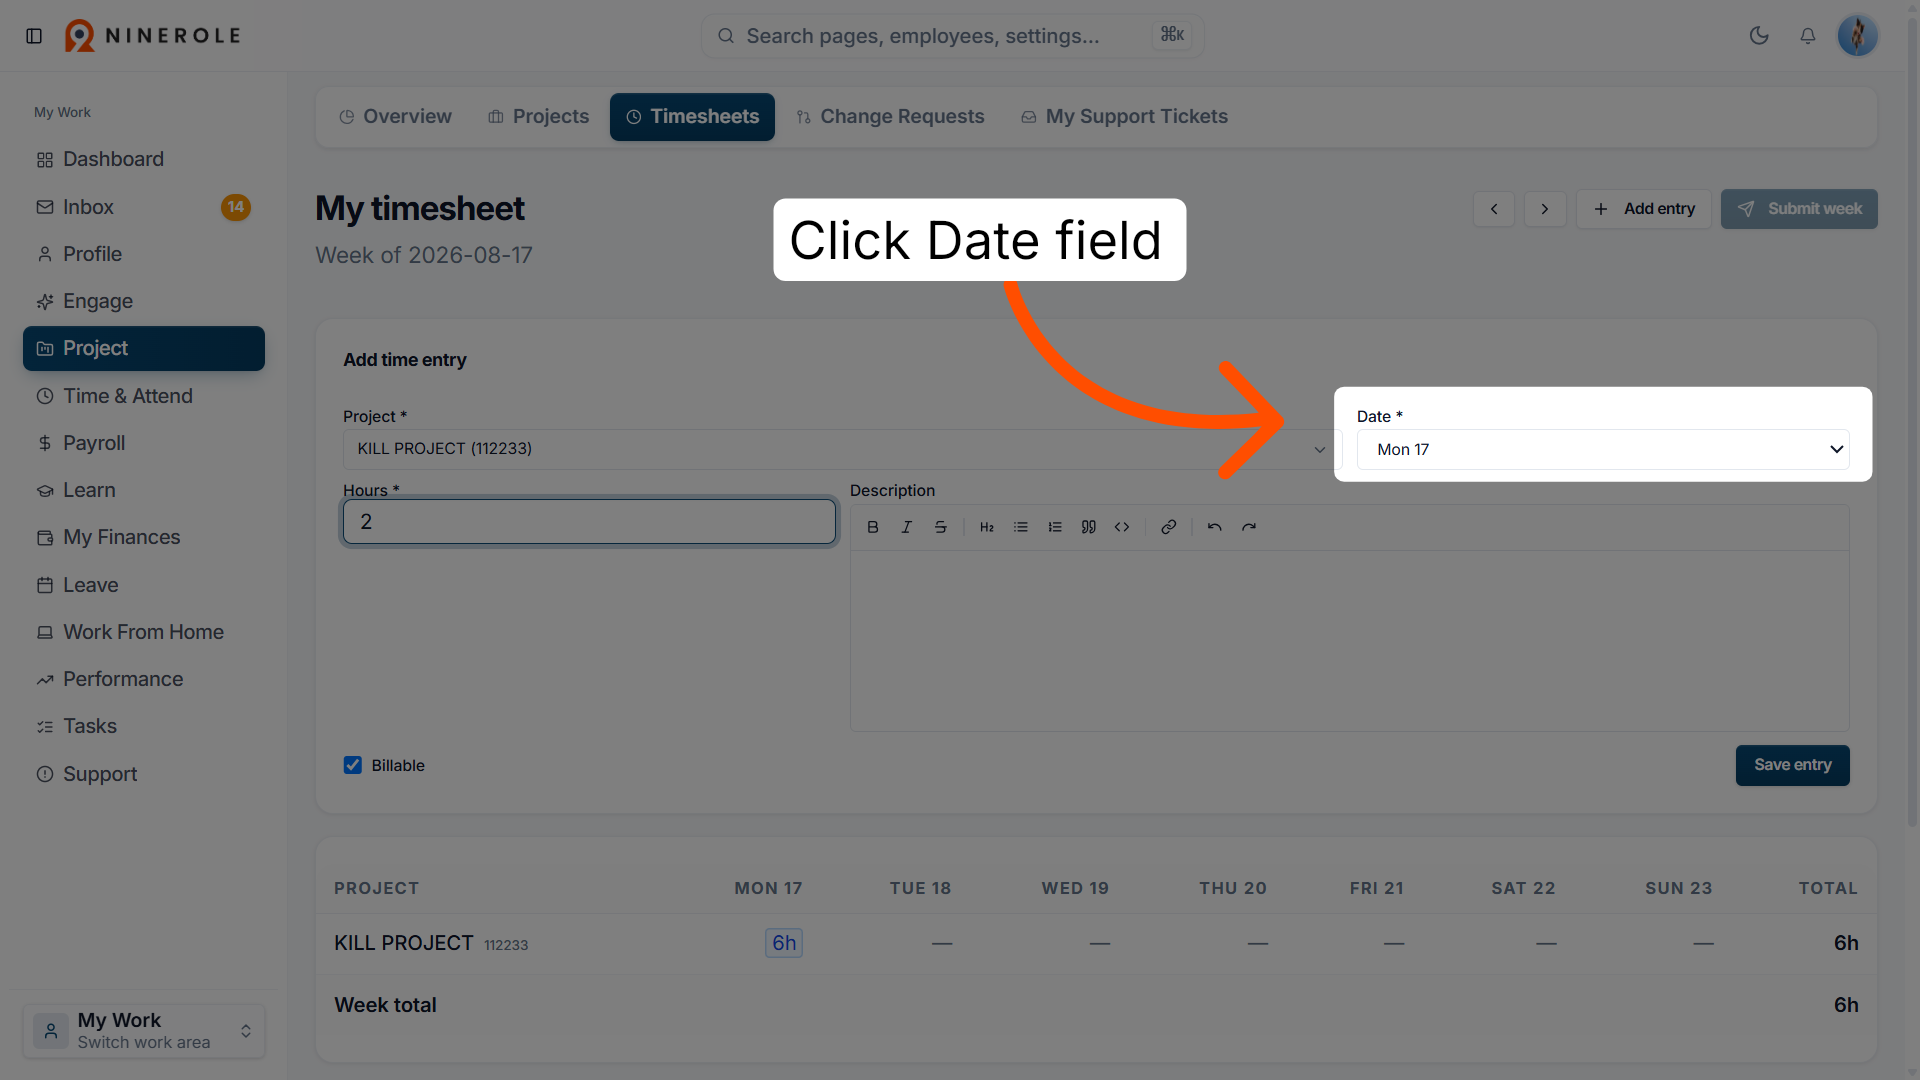The image size is (1920, 1080).
Task: Click Submit week button
Action: coord(1799,209)
